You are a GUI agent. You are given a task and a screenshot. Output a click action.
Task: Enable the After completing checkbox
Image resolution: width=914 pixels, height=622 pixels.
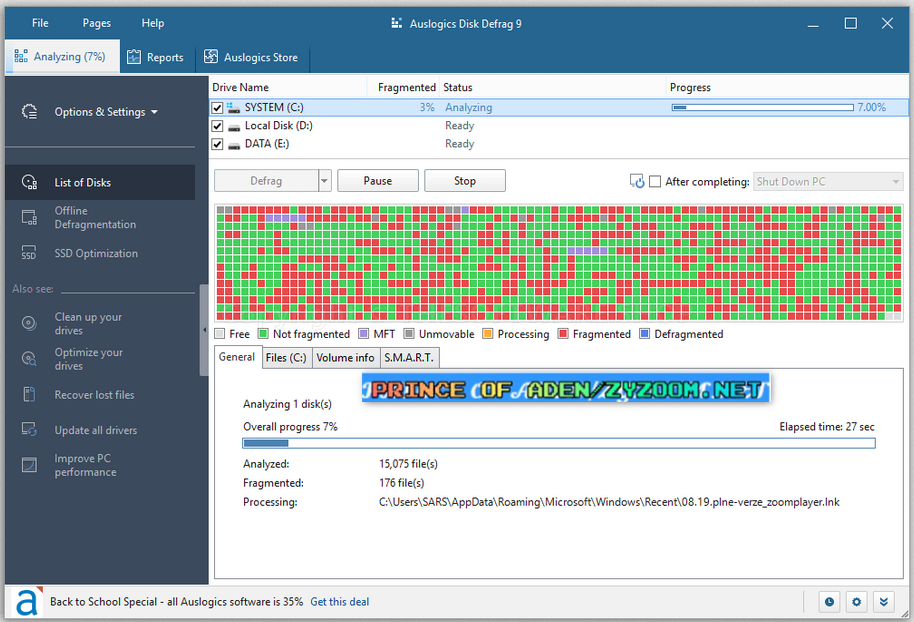point(655,181)
